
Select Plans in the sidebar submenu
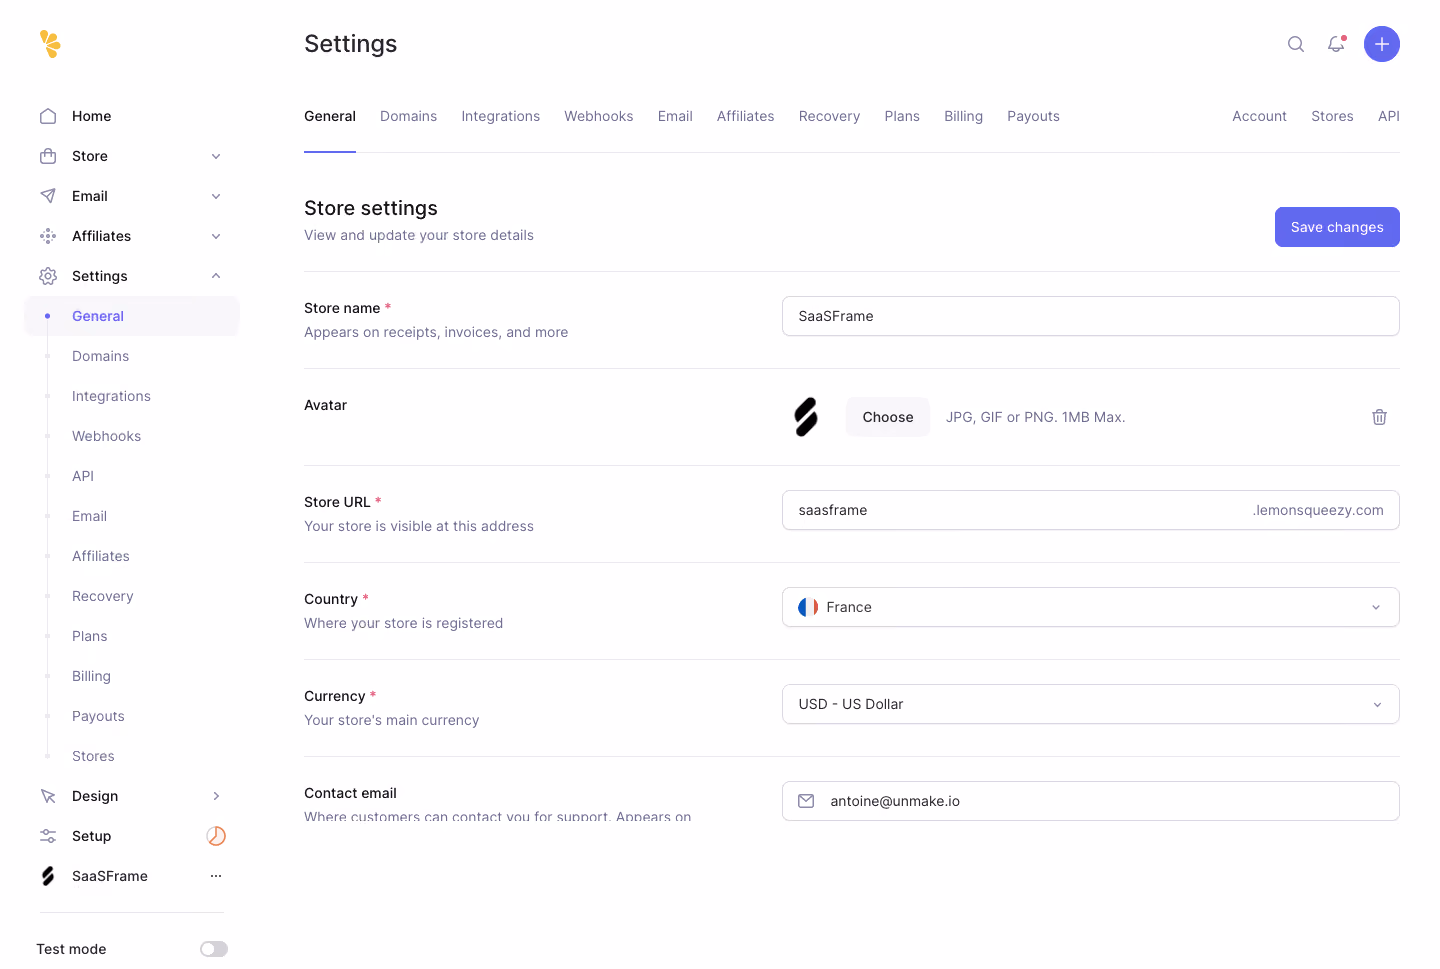click(x=89, y=636)
